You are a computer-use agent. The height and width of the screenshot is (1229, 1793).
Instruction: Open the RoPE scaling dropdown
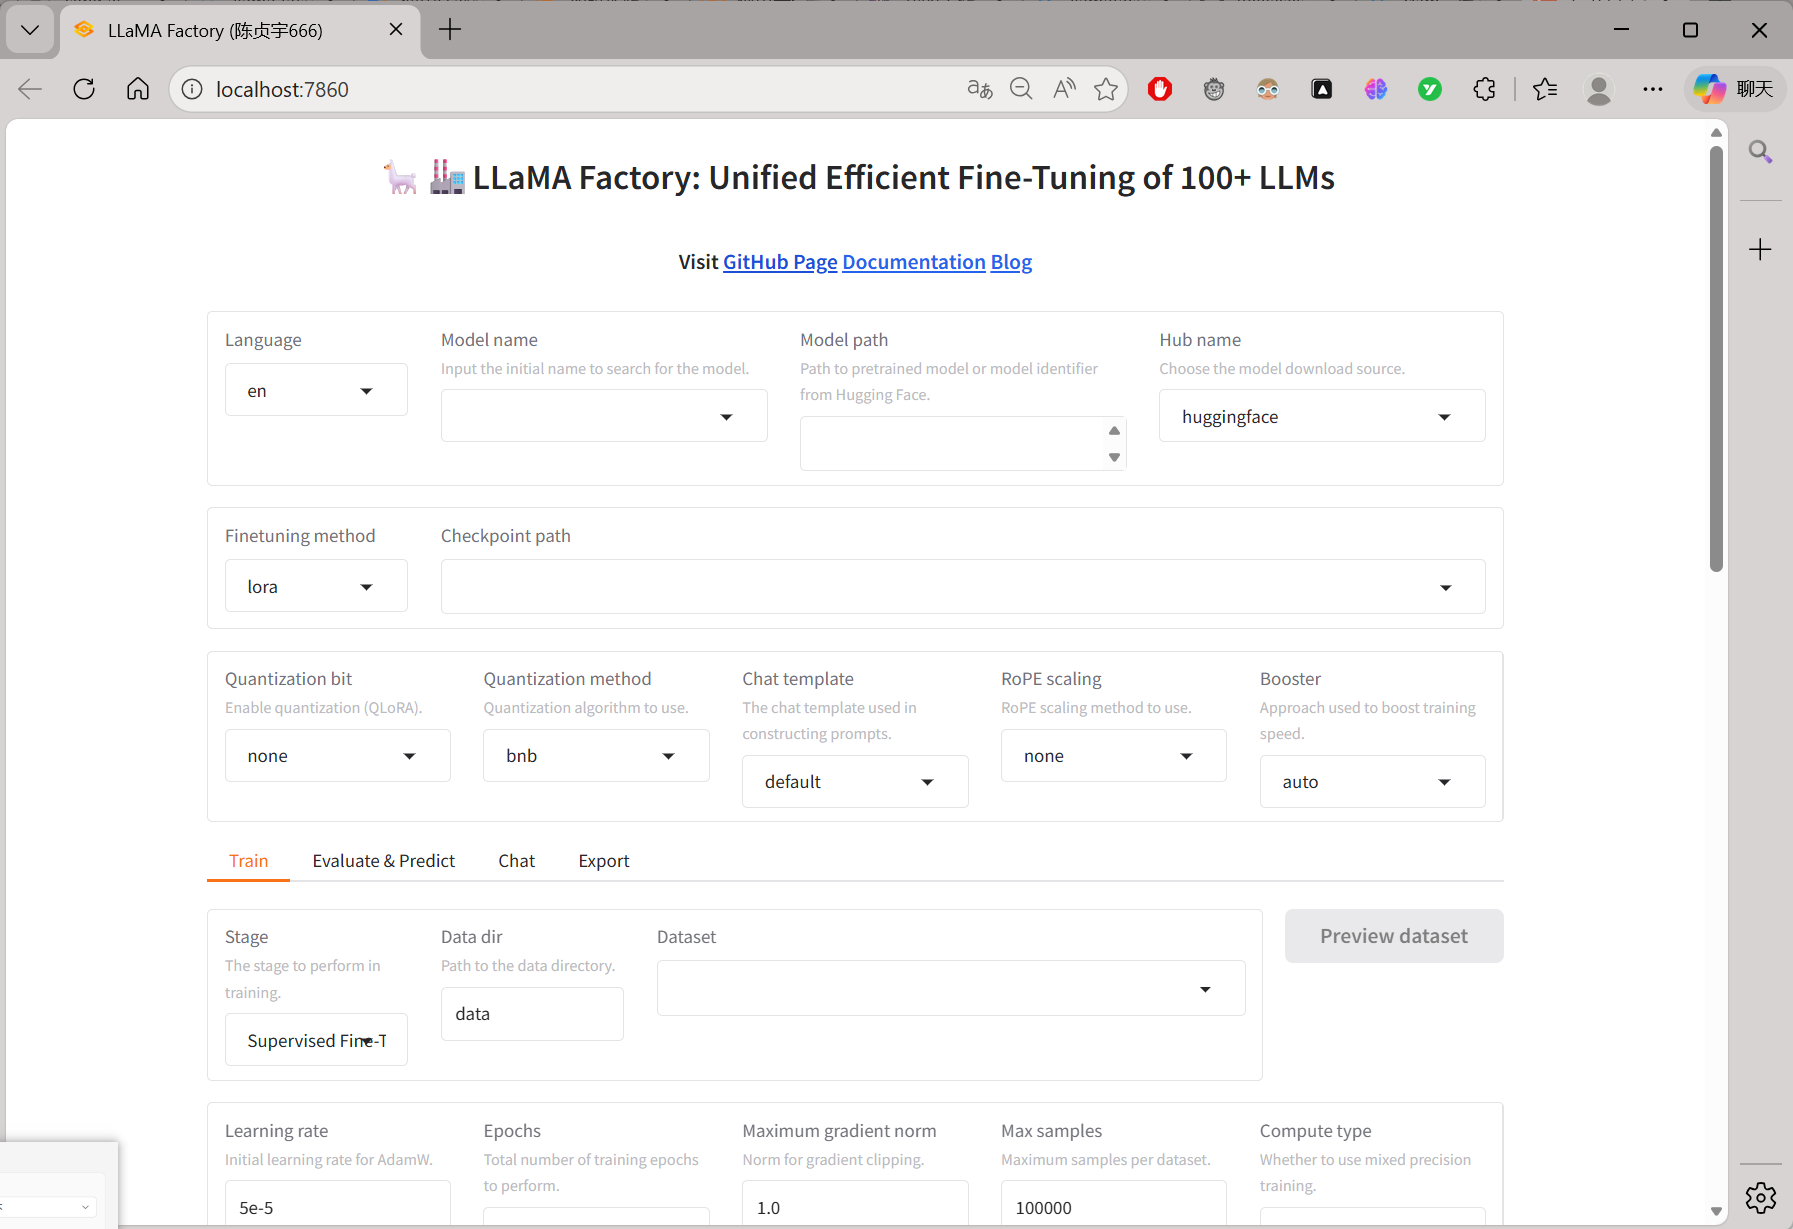[1114, 755]
